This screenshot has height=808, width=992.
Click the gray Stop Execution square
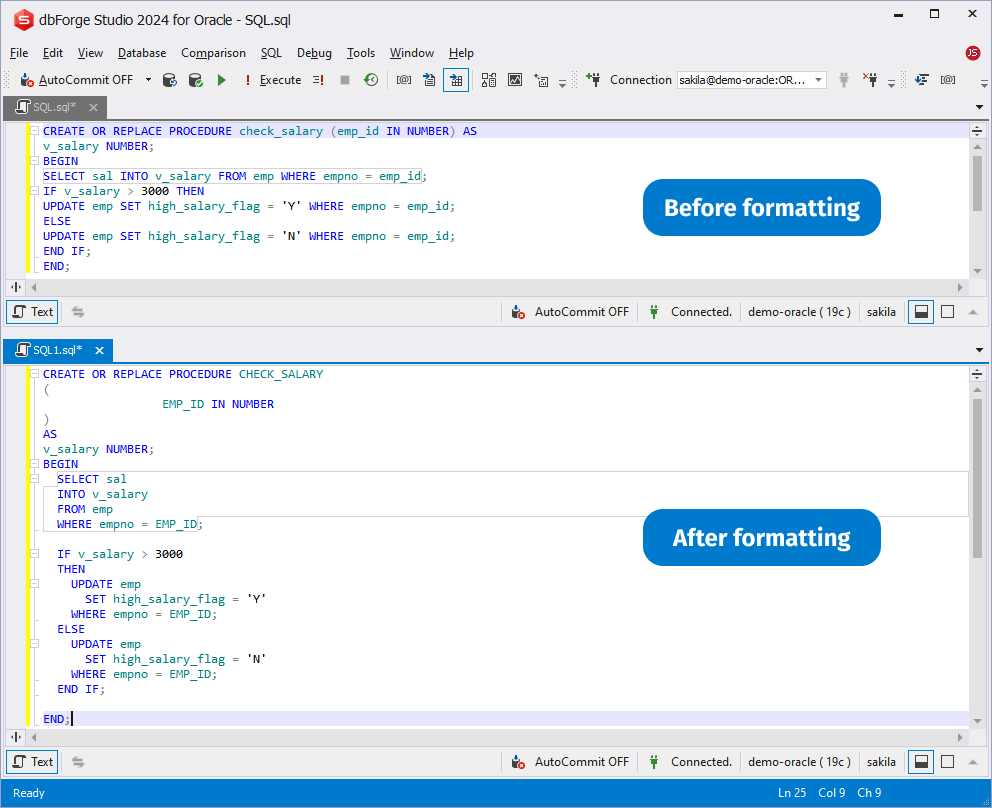(x=345, y=80)
